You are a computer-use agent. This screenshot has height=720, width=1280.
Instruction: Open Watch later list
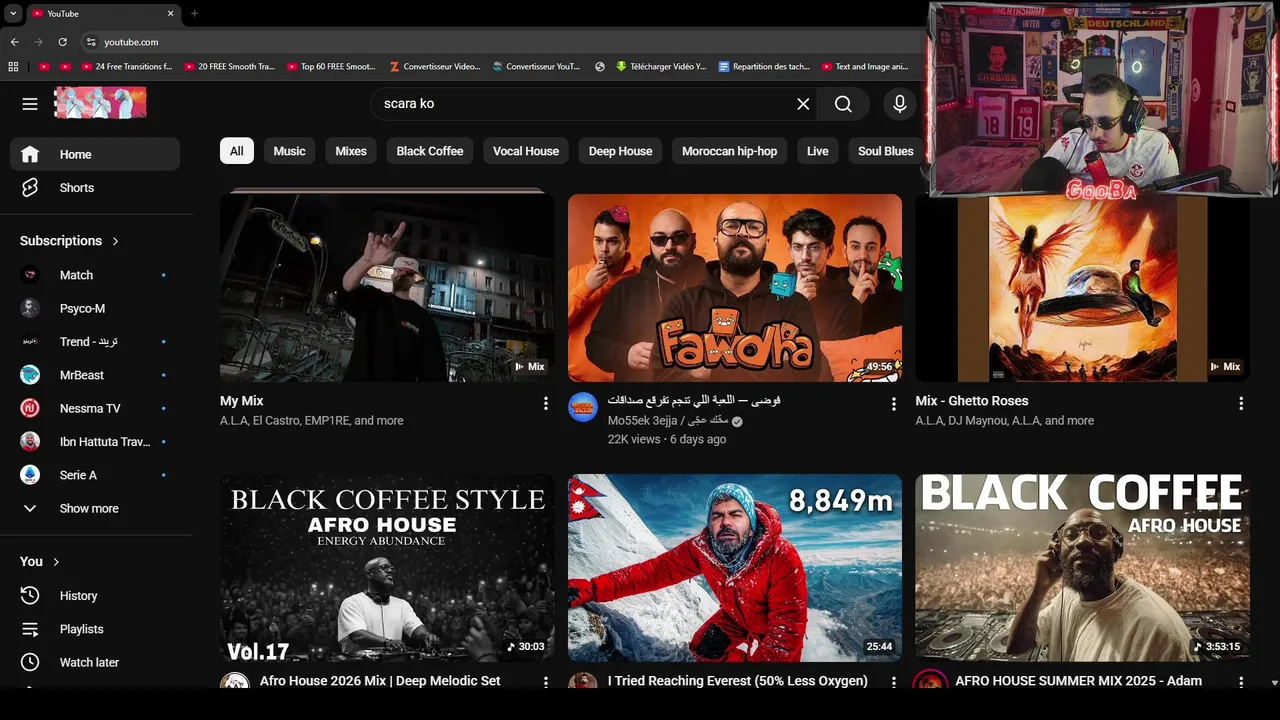click(95, 662)
